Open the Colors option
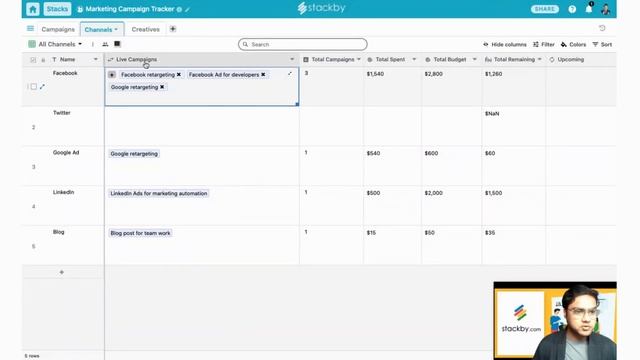 [x=573, y=44]
